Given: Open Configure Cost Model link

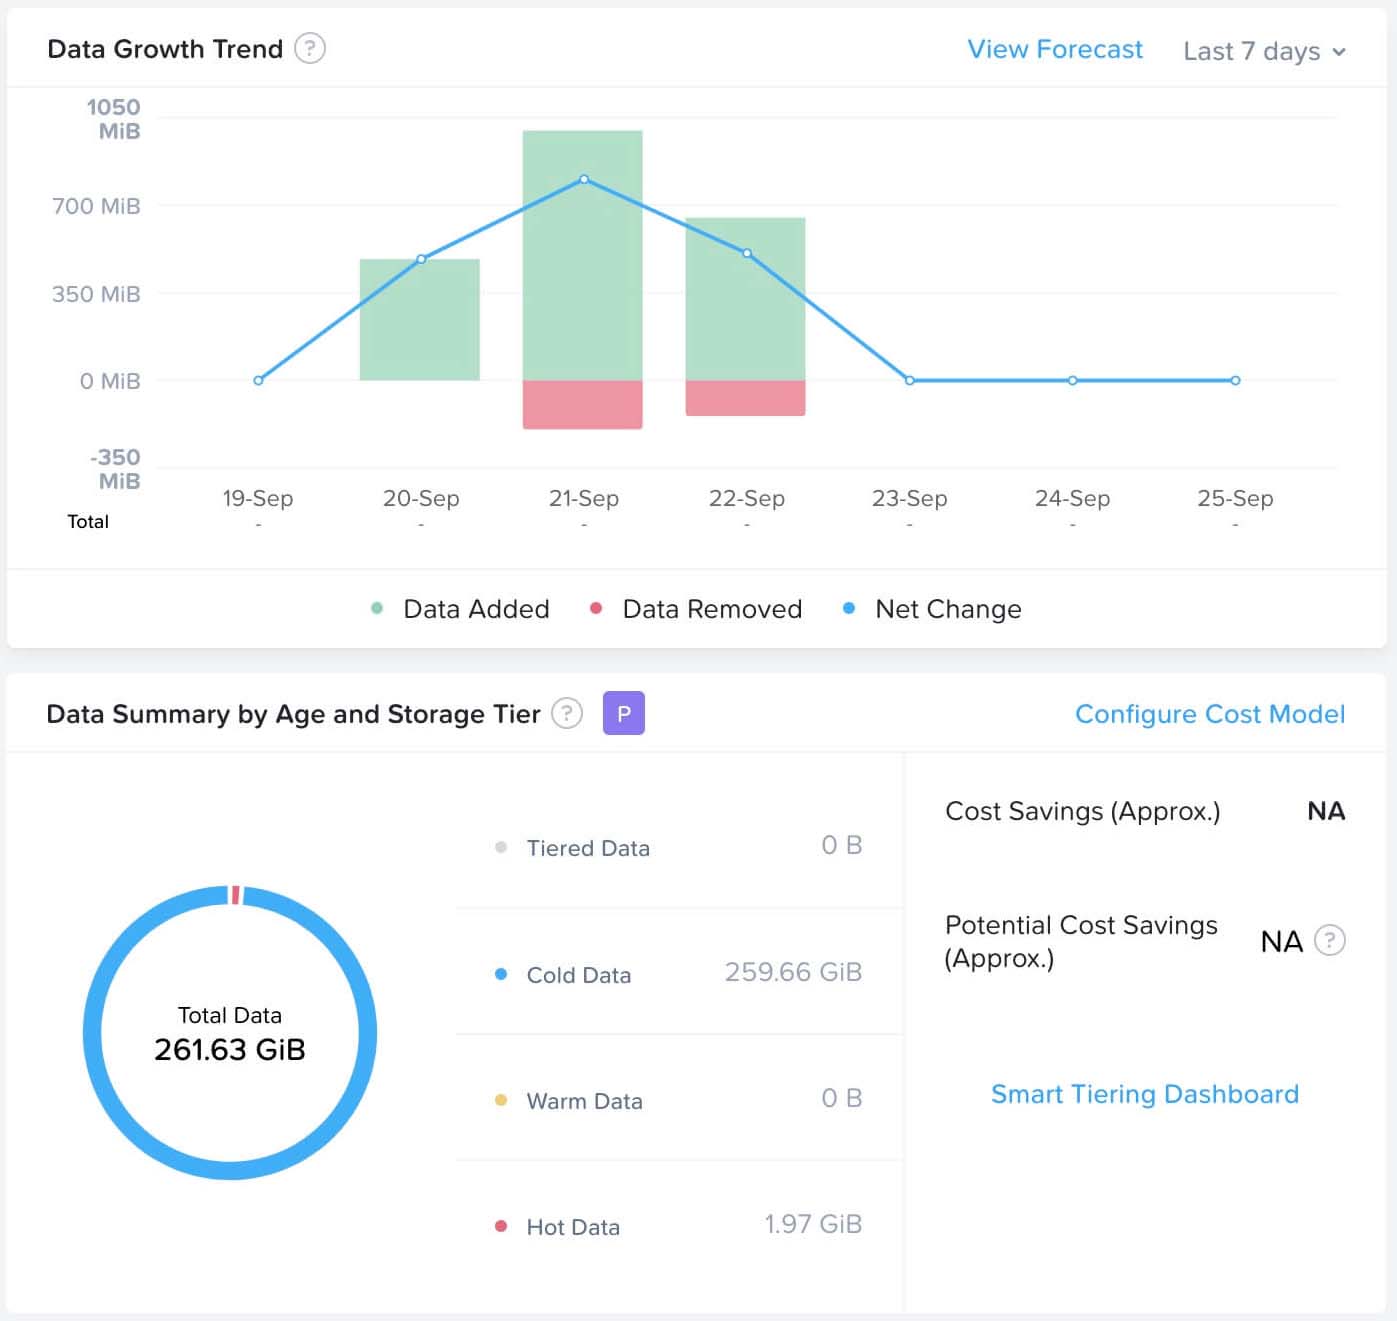Looking at the screenshot, I should (1209, 713).
